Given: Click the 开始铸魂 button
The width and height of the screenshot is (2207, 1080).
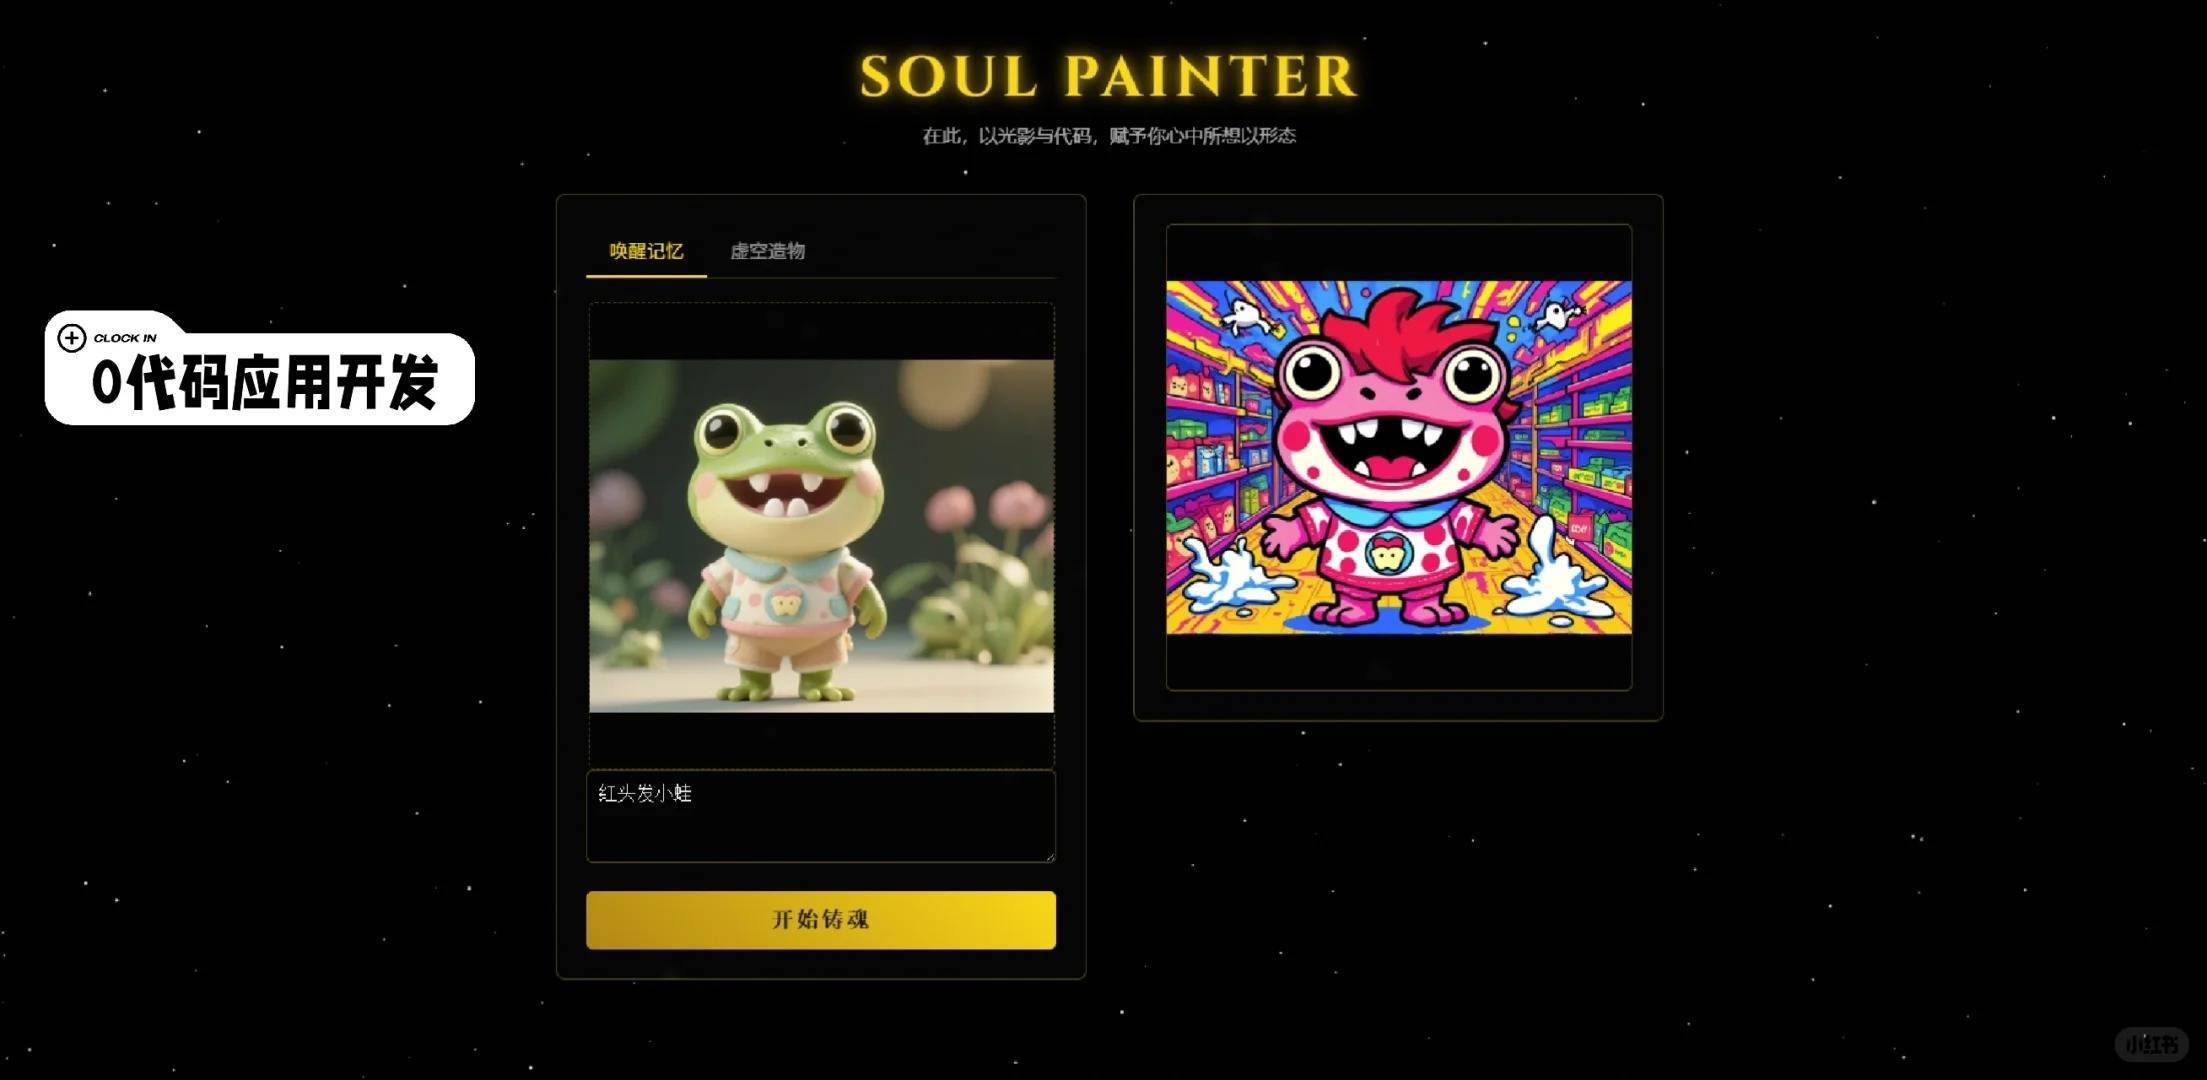Looking at the screenshot, I should pyautogui.click(x=821, y=919).
